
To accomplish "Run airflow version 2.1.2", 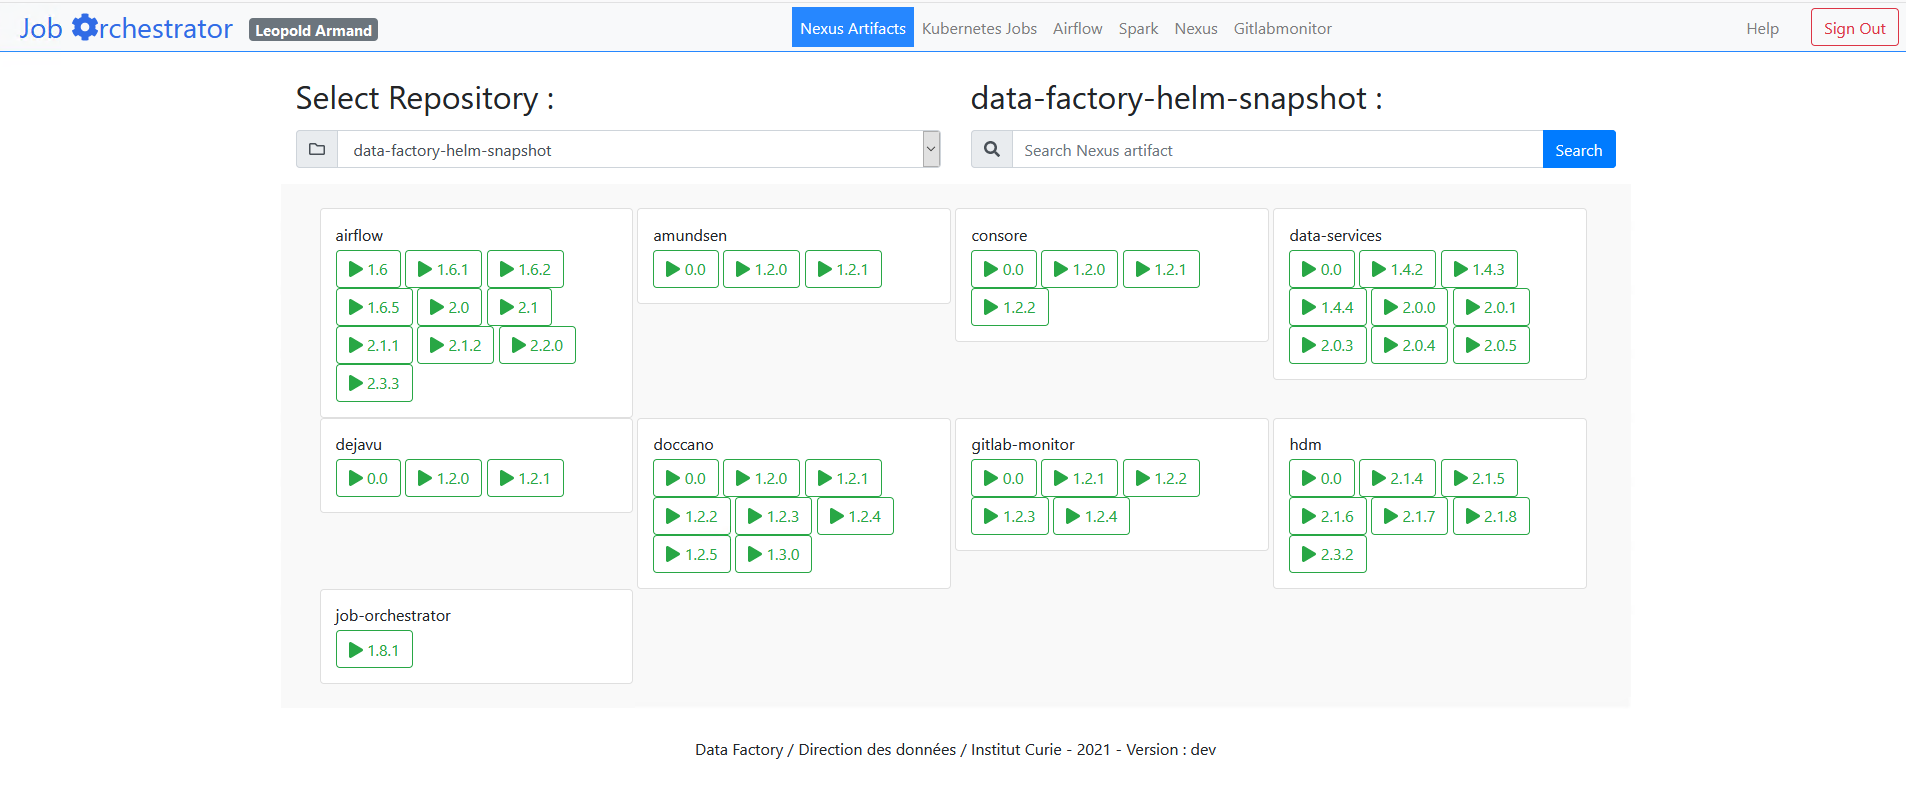I will pyautogui.click(x=455, y=345).
